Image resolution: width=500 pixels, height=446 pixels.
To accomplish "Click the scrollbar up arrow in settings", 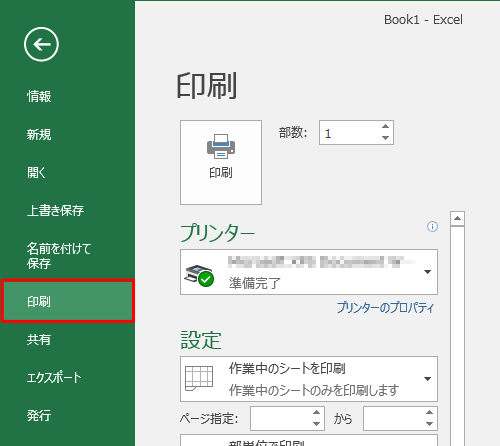I will 457,219.
